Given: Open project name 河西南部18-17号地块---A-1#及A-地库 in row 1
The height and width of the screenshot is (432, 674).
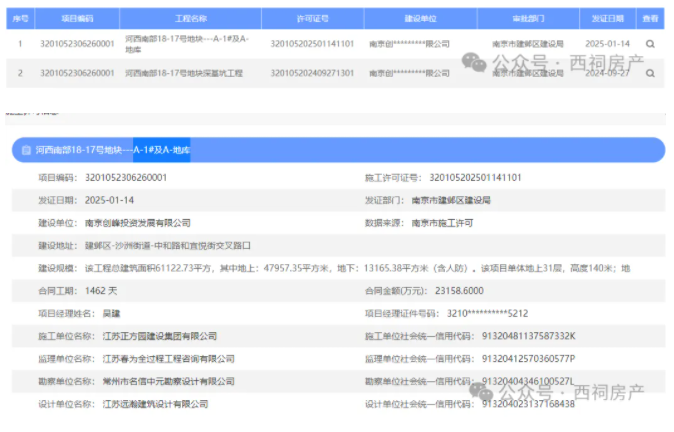Looking at the screenshot, I should pos(187,43).
